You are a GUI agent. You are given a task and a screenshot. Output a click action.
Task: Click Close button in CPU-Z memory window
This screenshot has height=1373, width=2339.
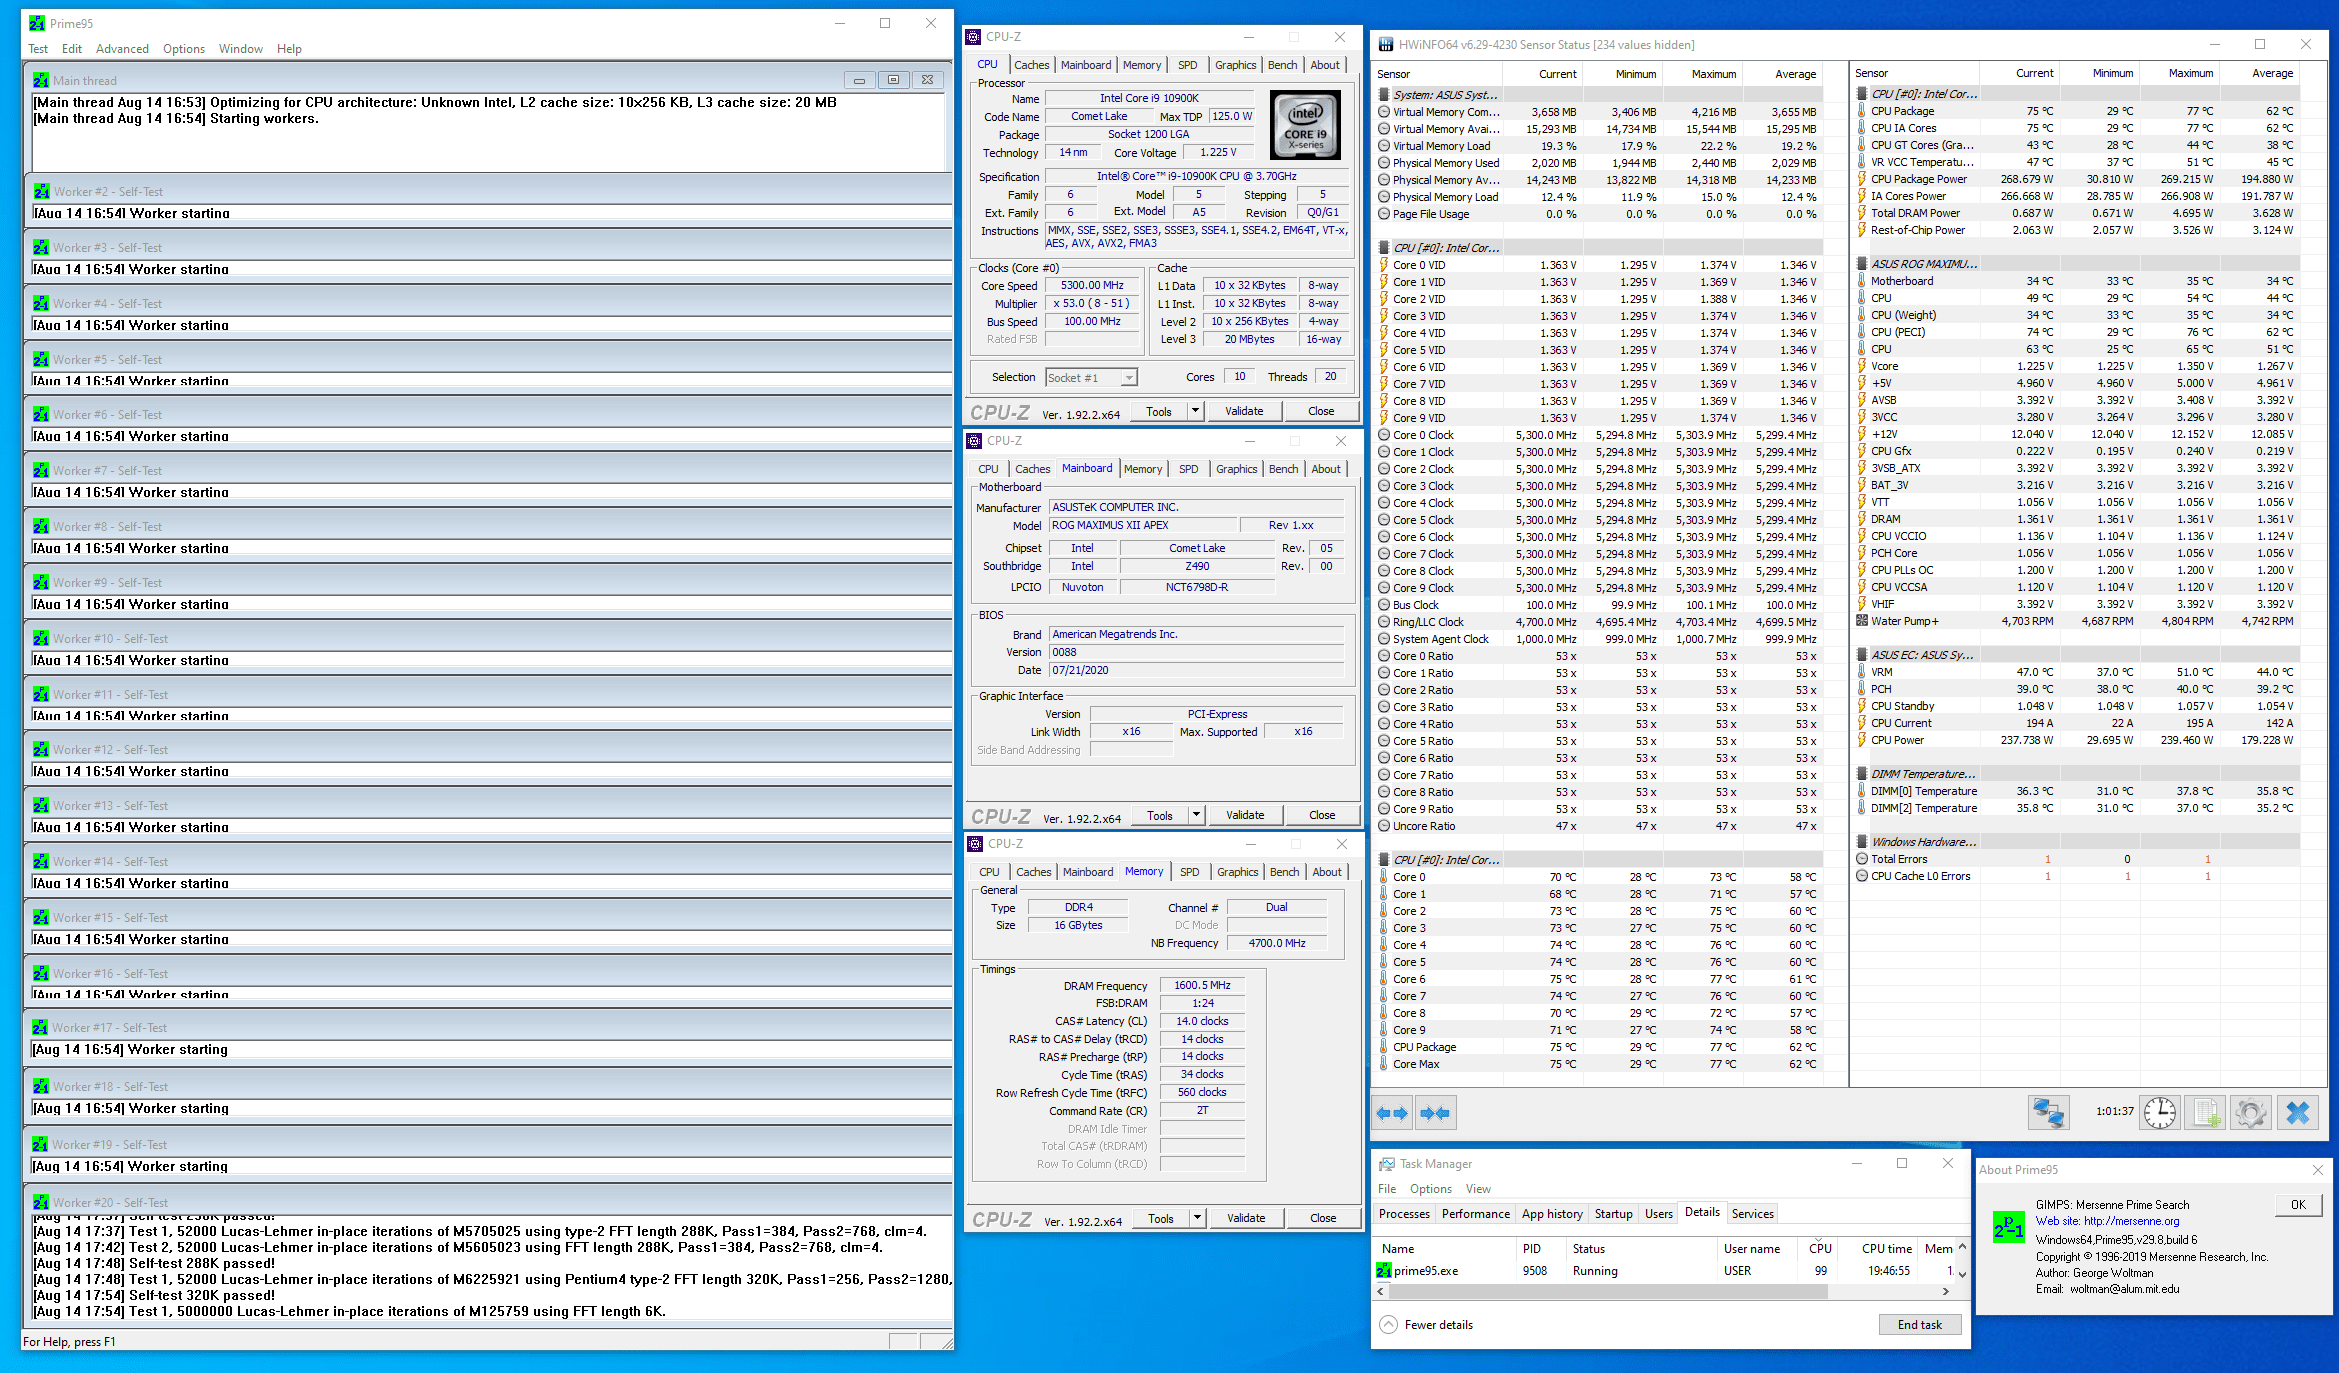pos(1322,1218)
